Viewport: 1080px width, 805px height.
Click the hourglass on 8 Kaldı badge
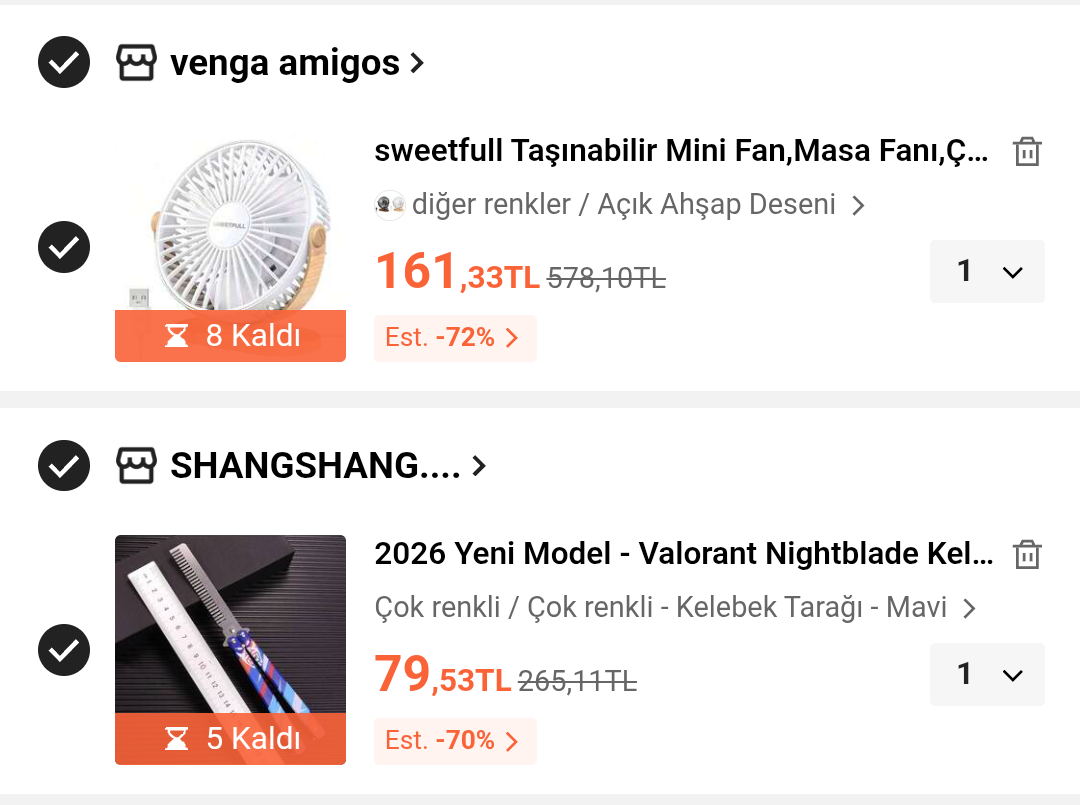pos(176,336)
